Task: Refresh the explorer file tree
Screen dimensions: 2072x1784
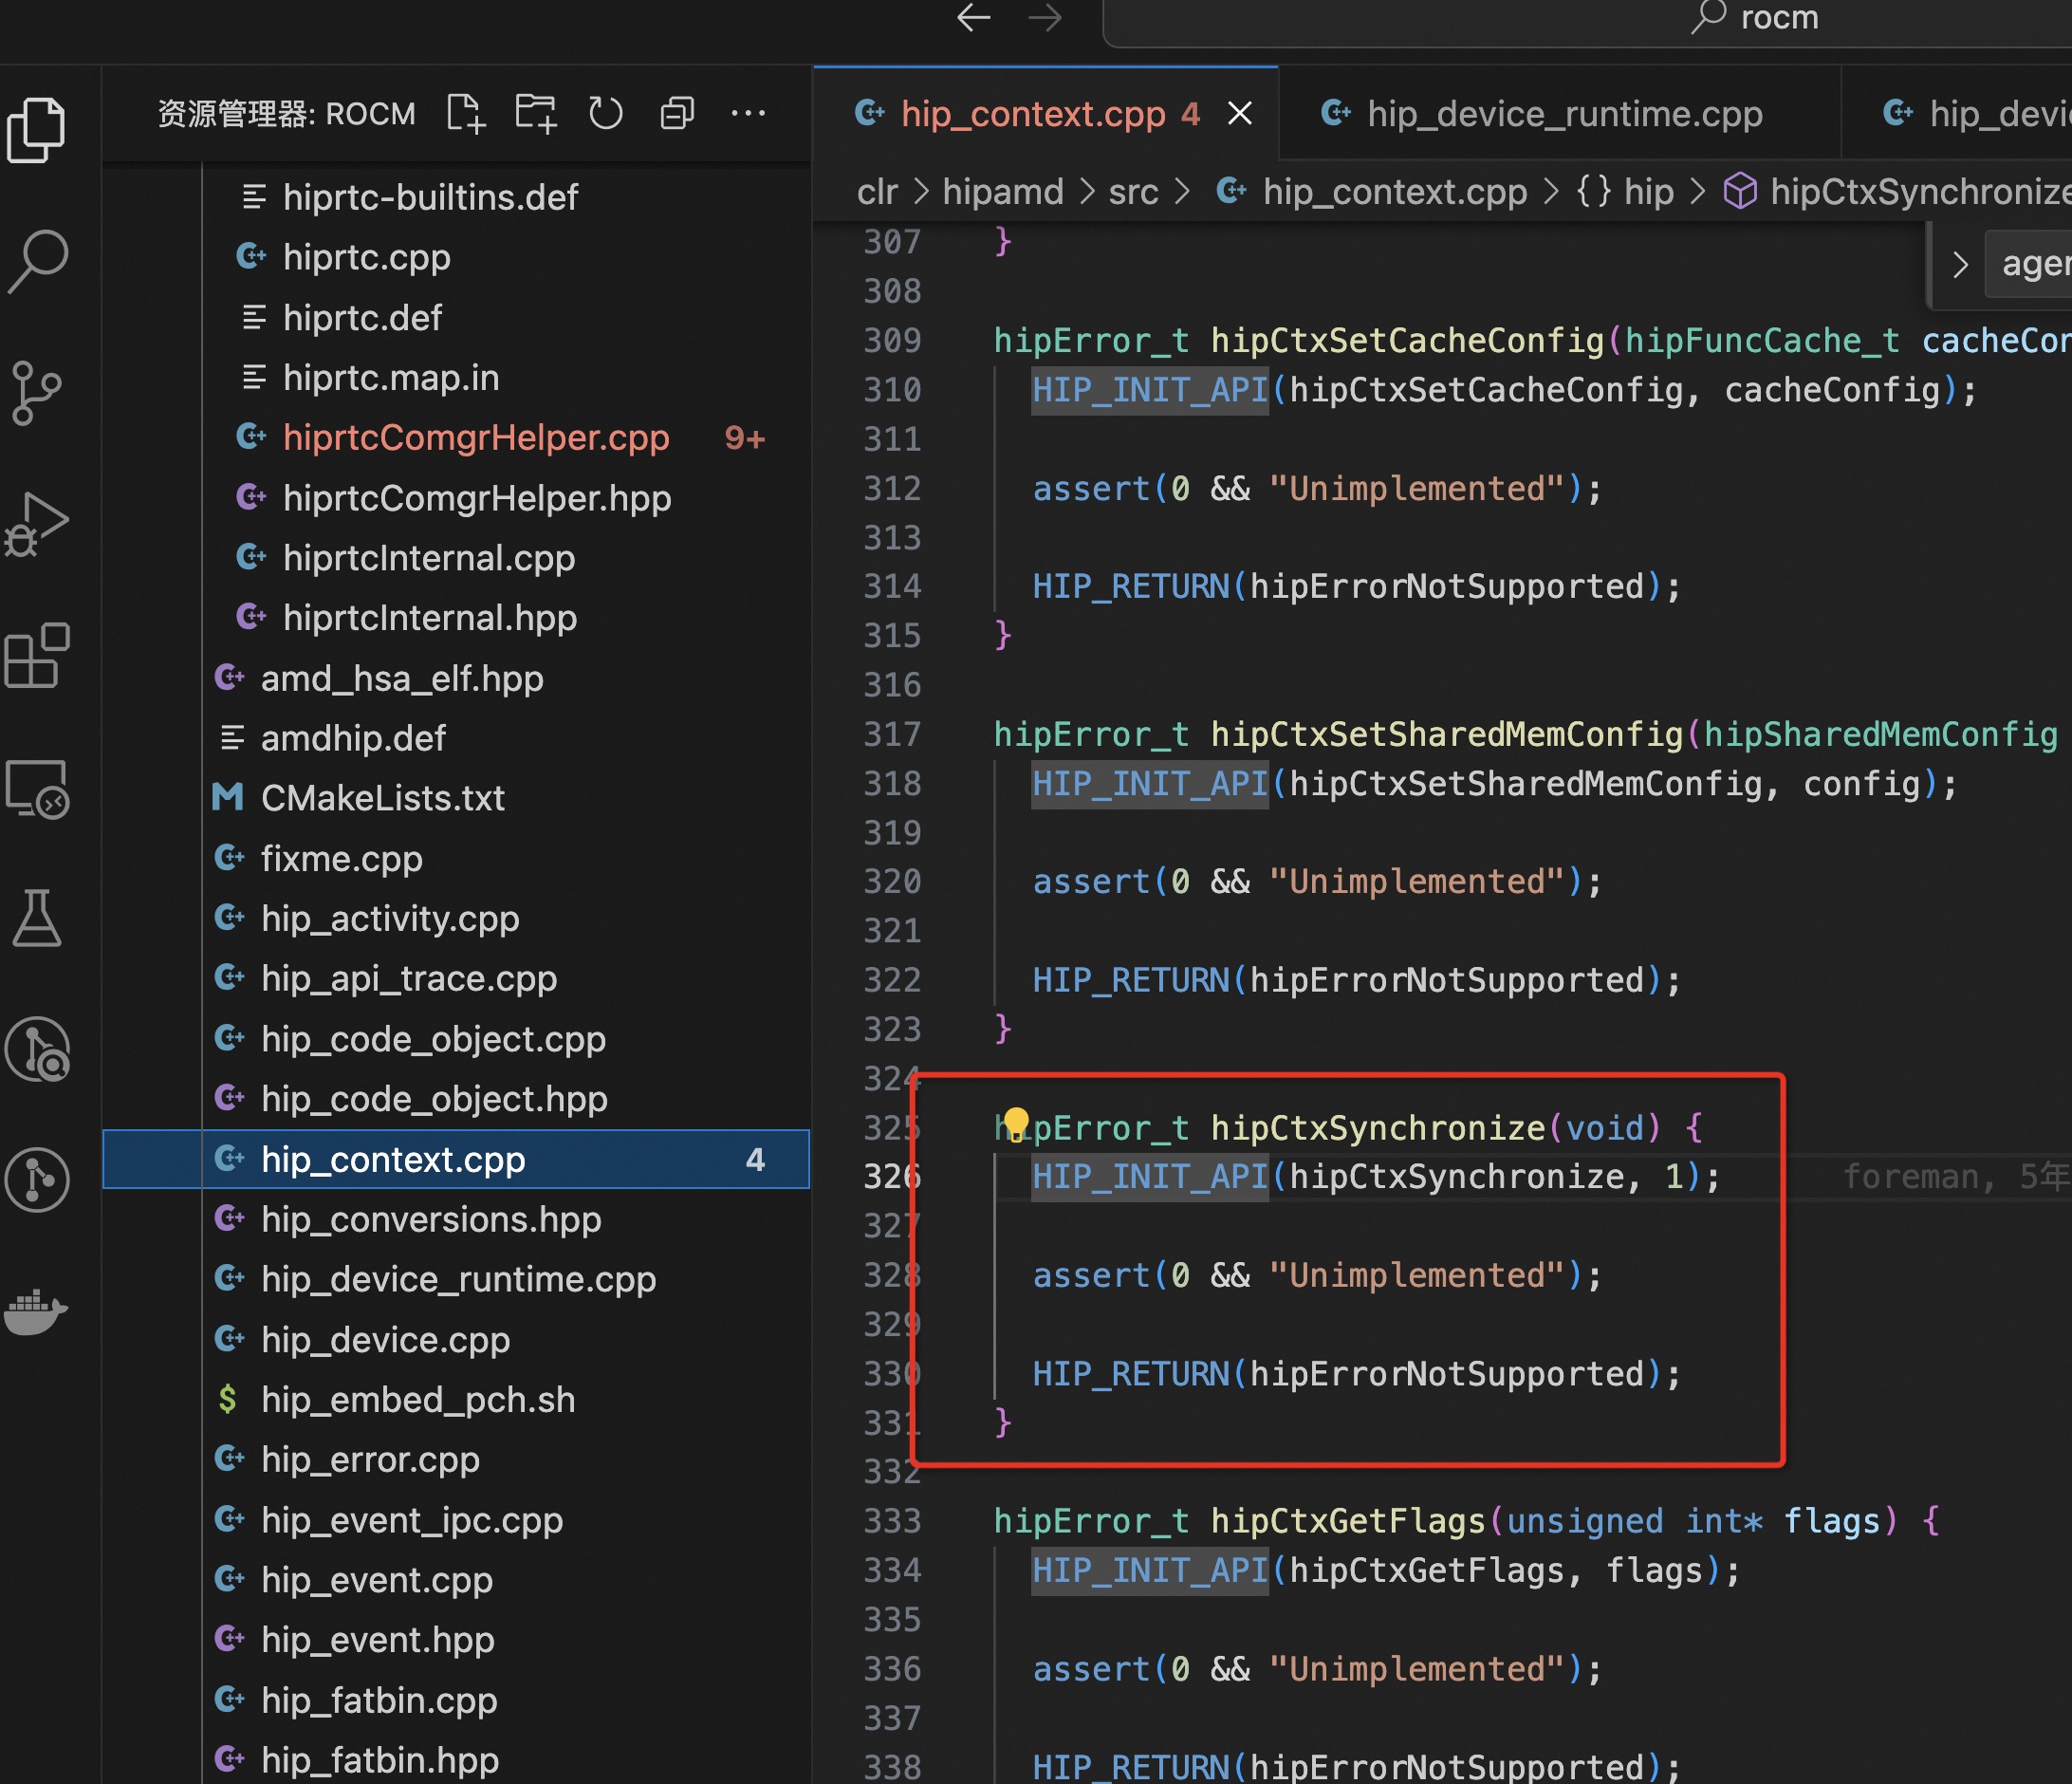Action: [x=606, y=113]
